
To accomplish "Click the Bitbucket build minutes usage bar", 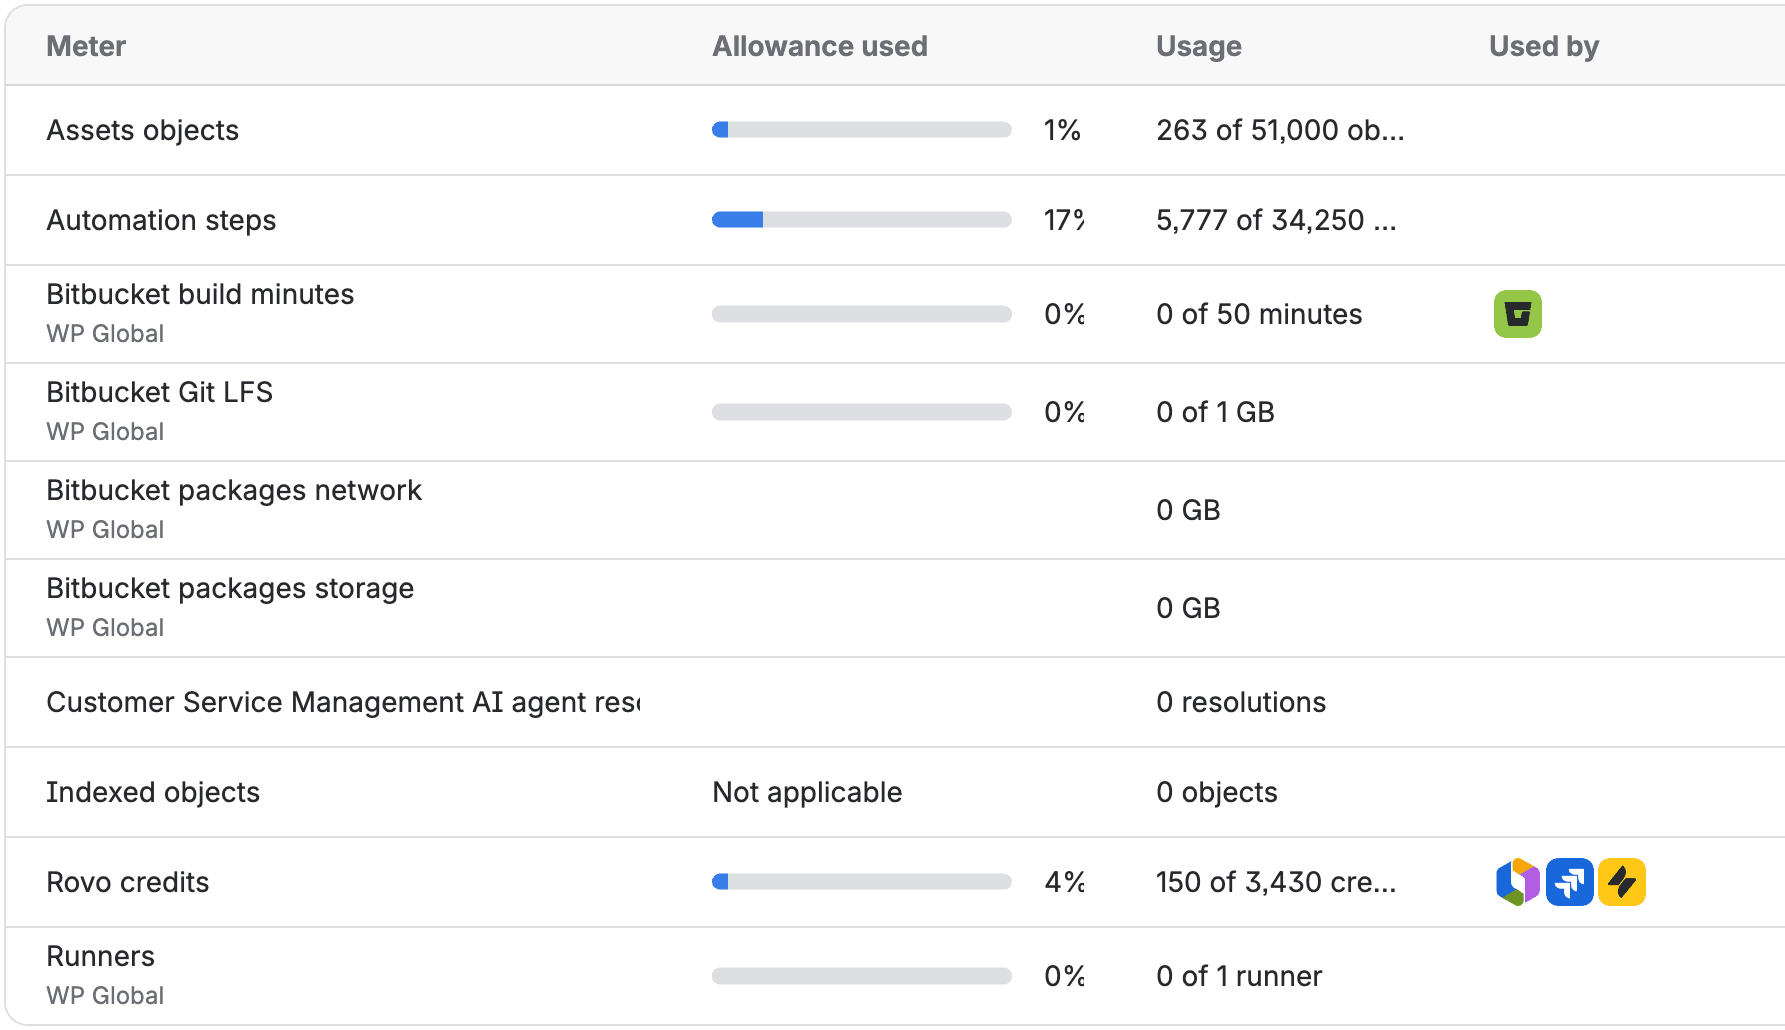I will [x=861, y=314].
